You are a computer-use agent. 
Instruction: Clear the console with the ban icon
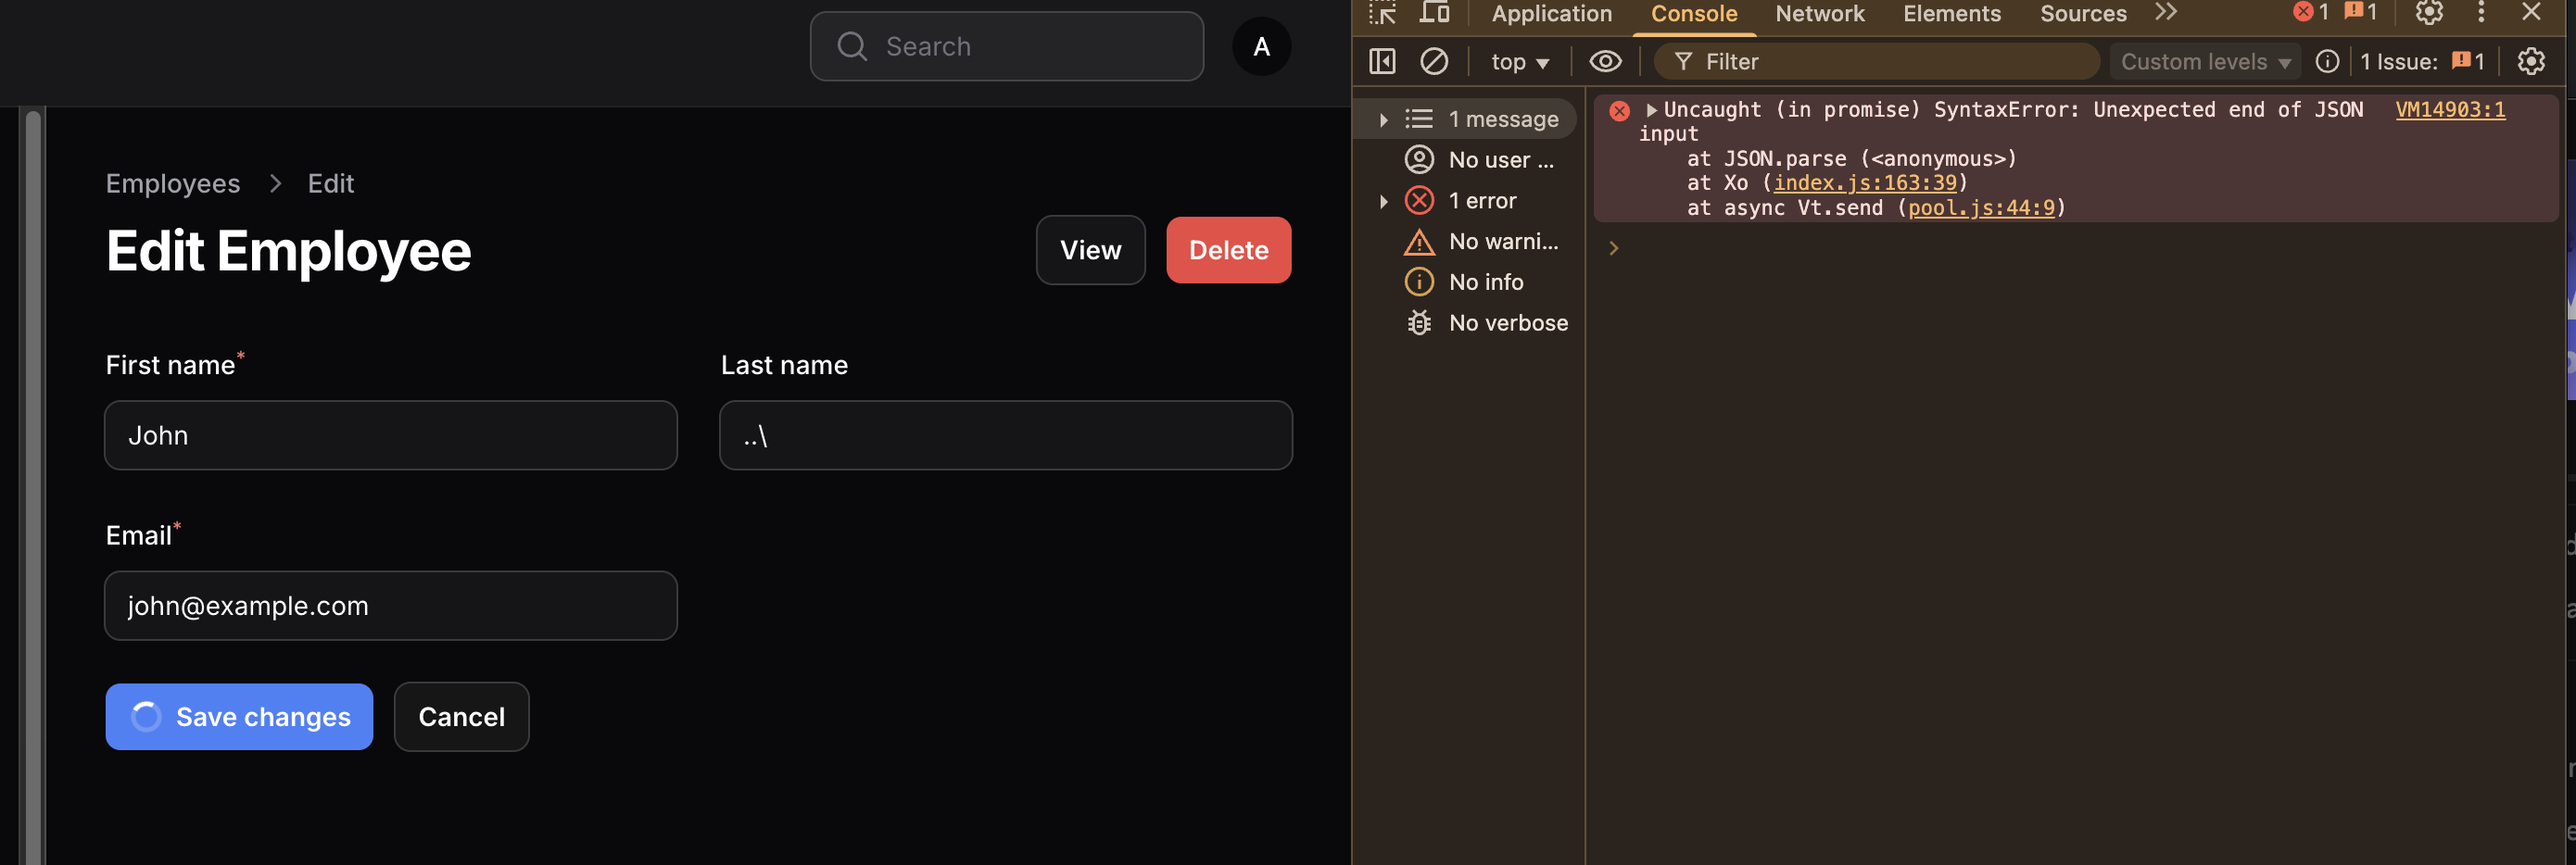point(1434,61)
